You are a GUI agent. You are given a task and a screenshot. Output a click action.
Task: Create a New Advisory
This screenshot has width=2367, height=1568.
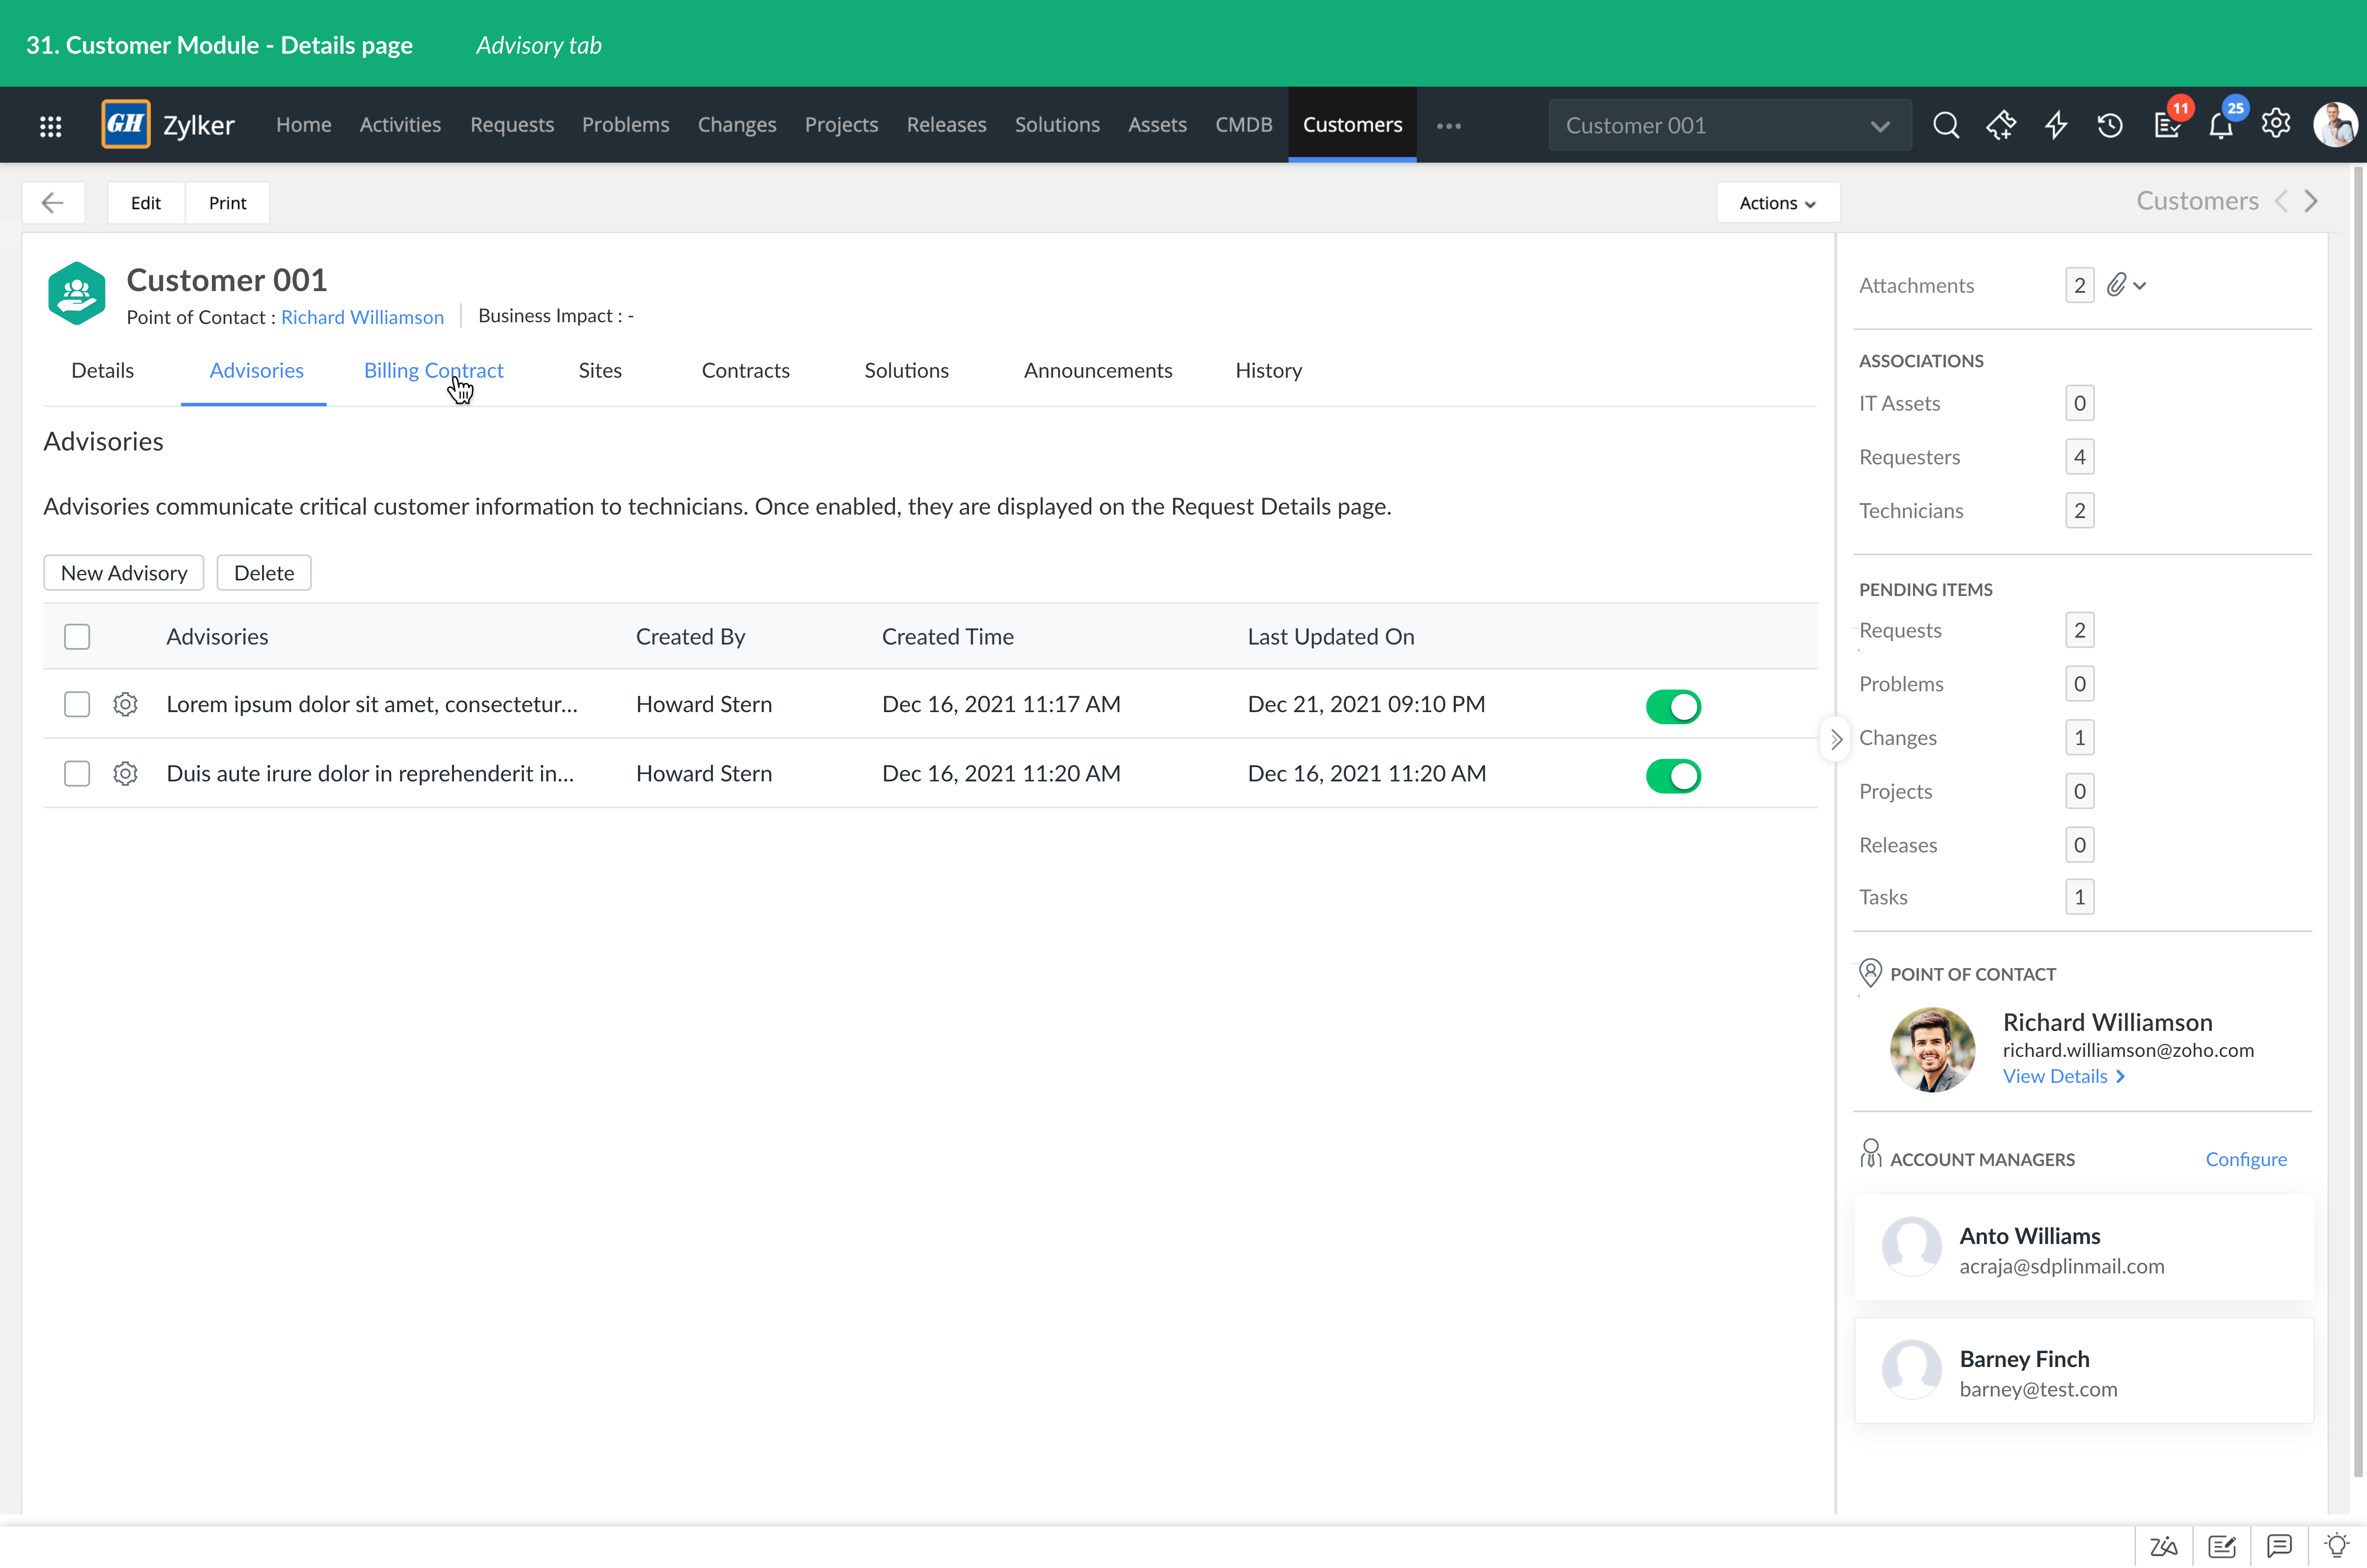[x=124, y=573]
